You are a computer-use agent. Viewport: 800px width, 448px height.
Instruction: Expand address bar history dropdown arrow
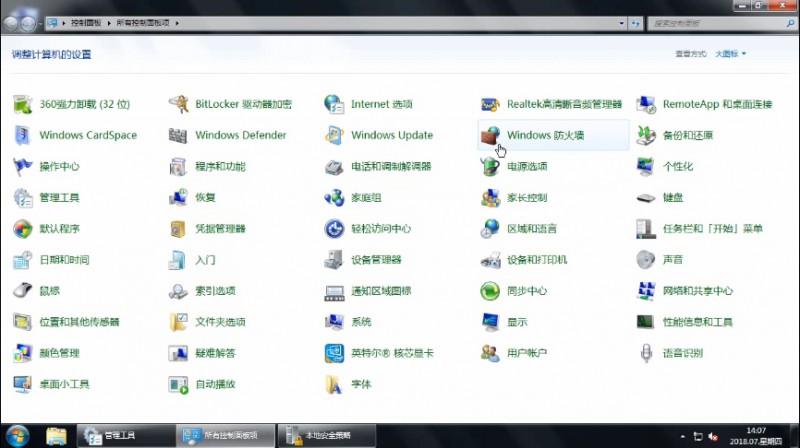click(621, 23)
